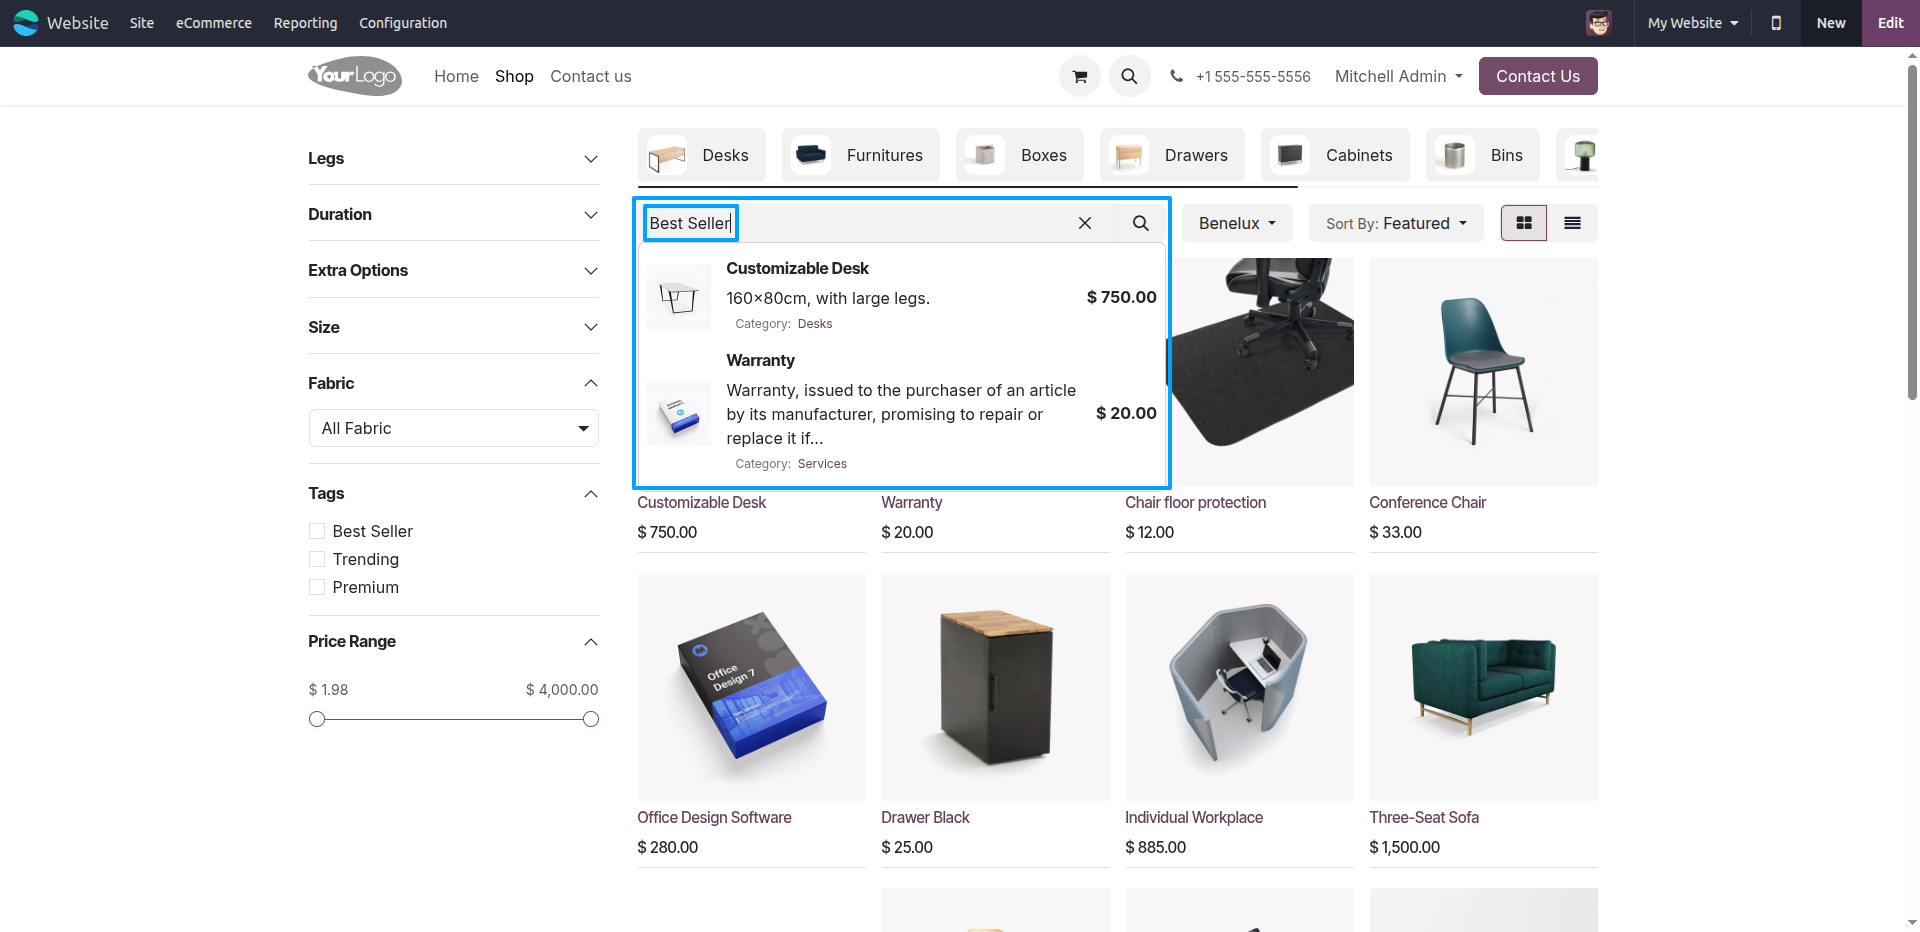Image resolution: width=1920 pixels, height=932 pixels.
Task: Select the Furnitures category sofa icon
Action: point(811,156)
